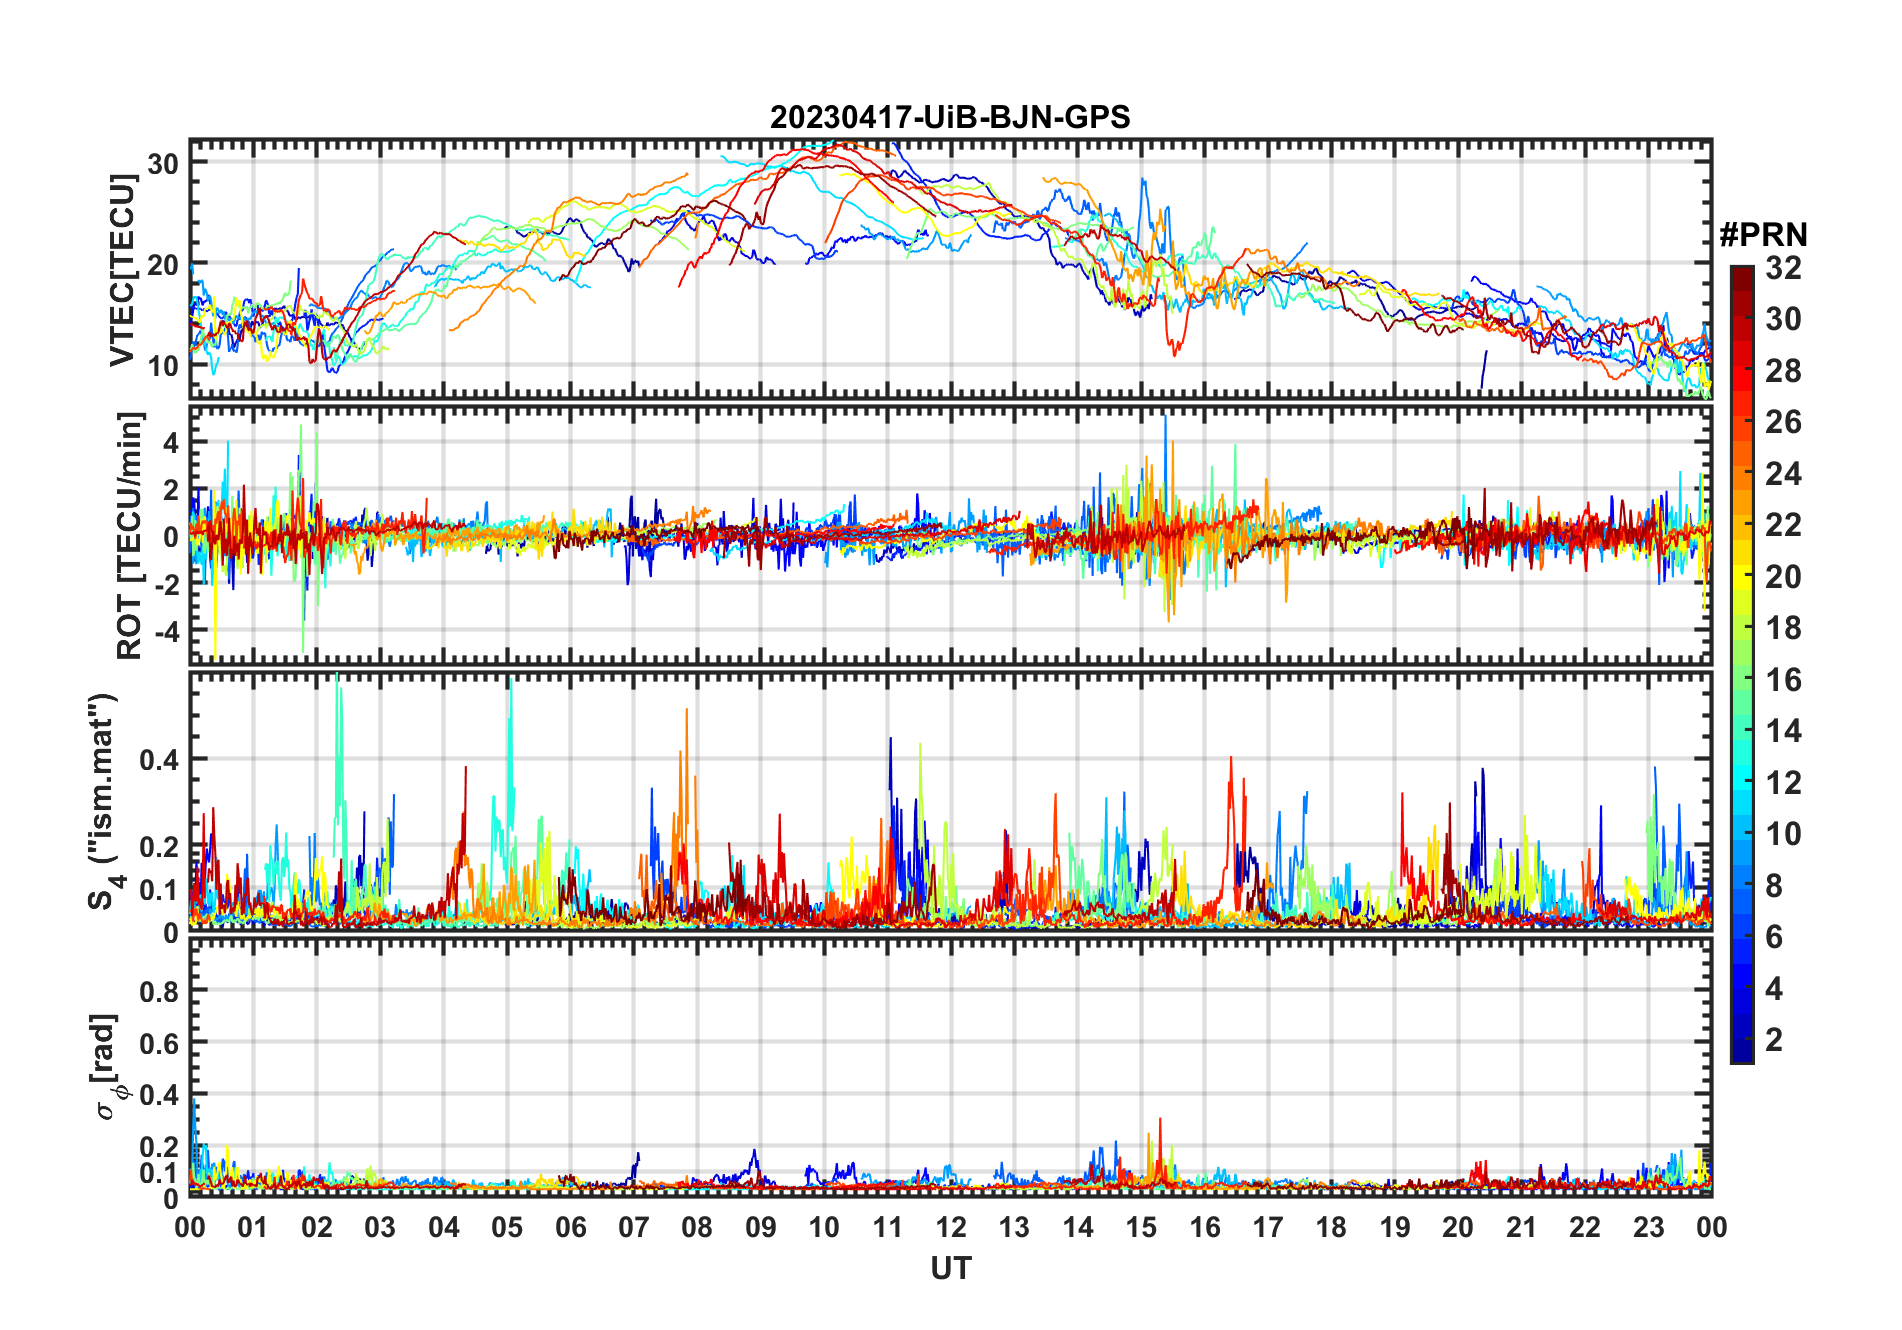Click UT axis hour label 02
Image resolution: width=1902 pixels, height=1330 pixels.
(x=317, y=1227)
